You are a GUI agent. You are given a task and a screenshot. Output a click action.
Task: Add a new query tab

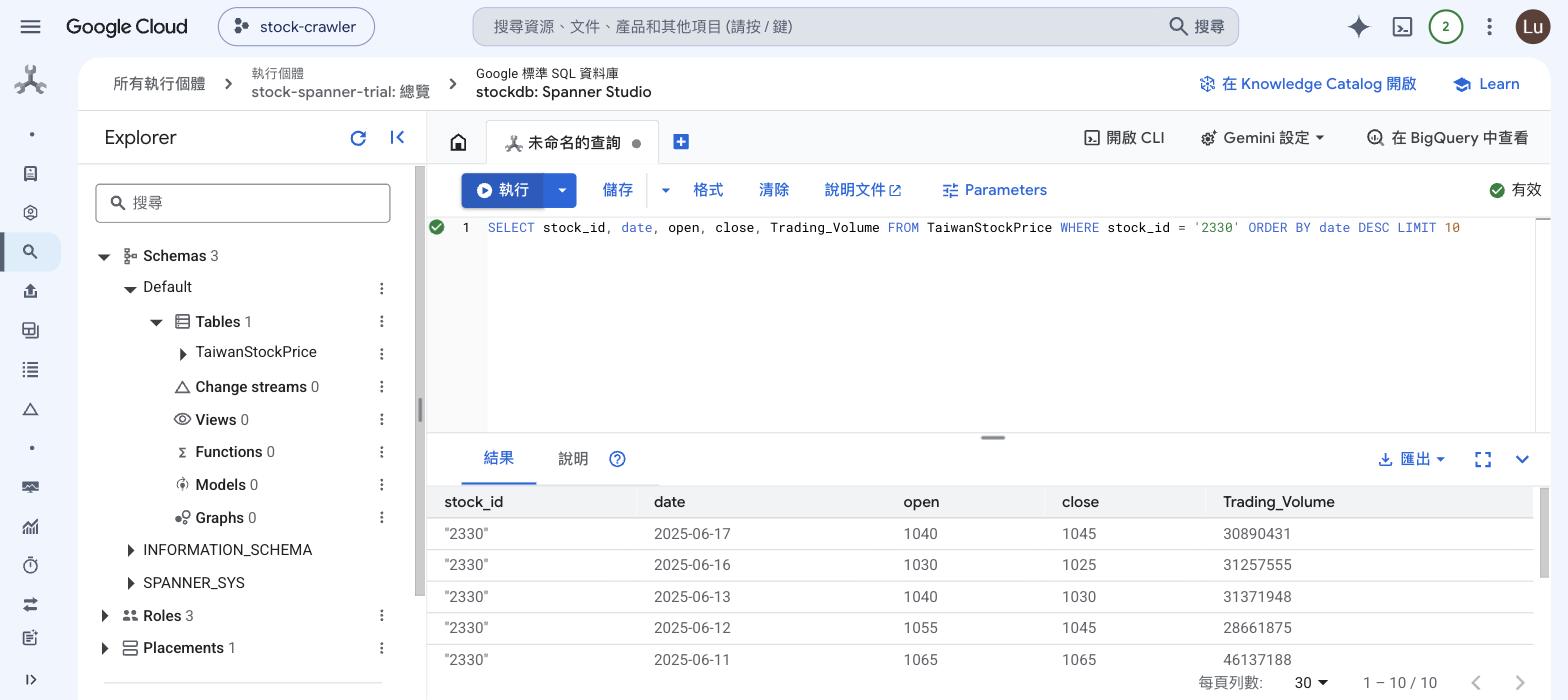point(681,142)
